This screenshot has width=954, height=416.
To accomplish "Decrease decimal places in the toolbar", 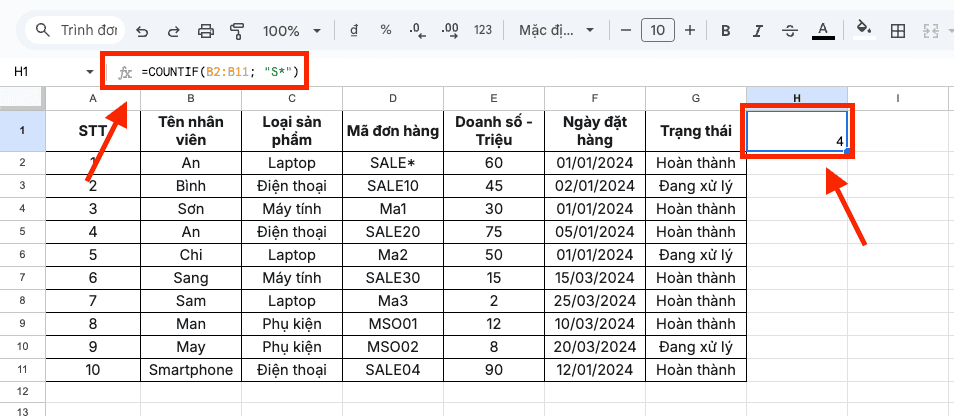I will (x=417, y=30).
